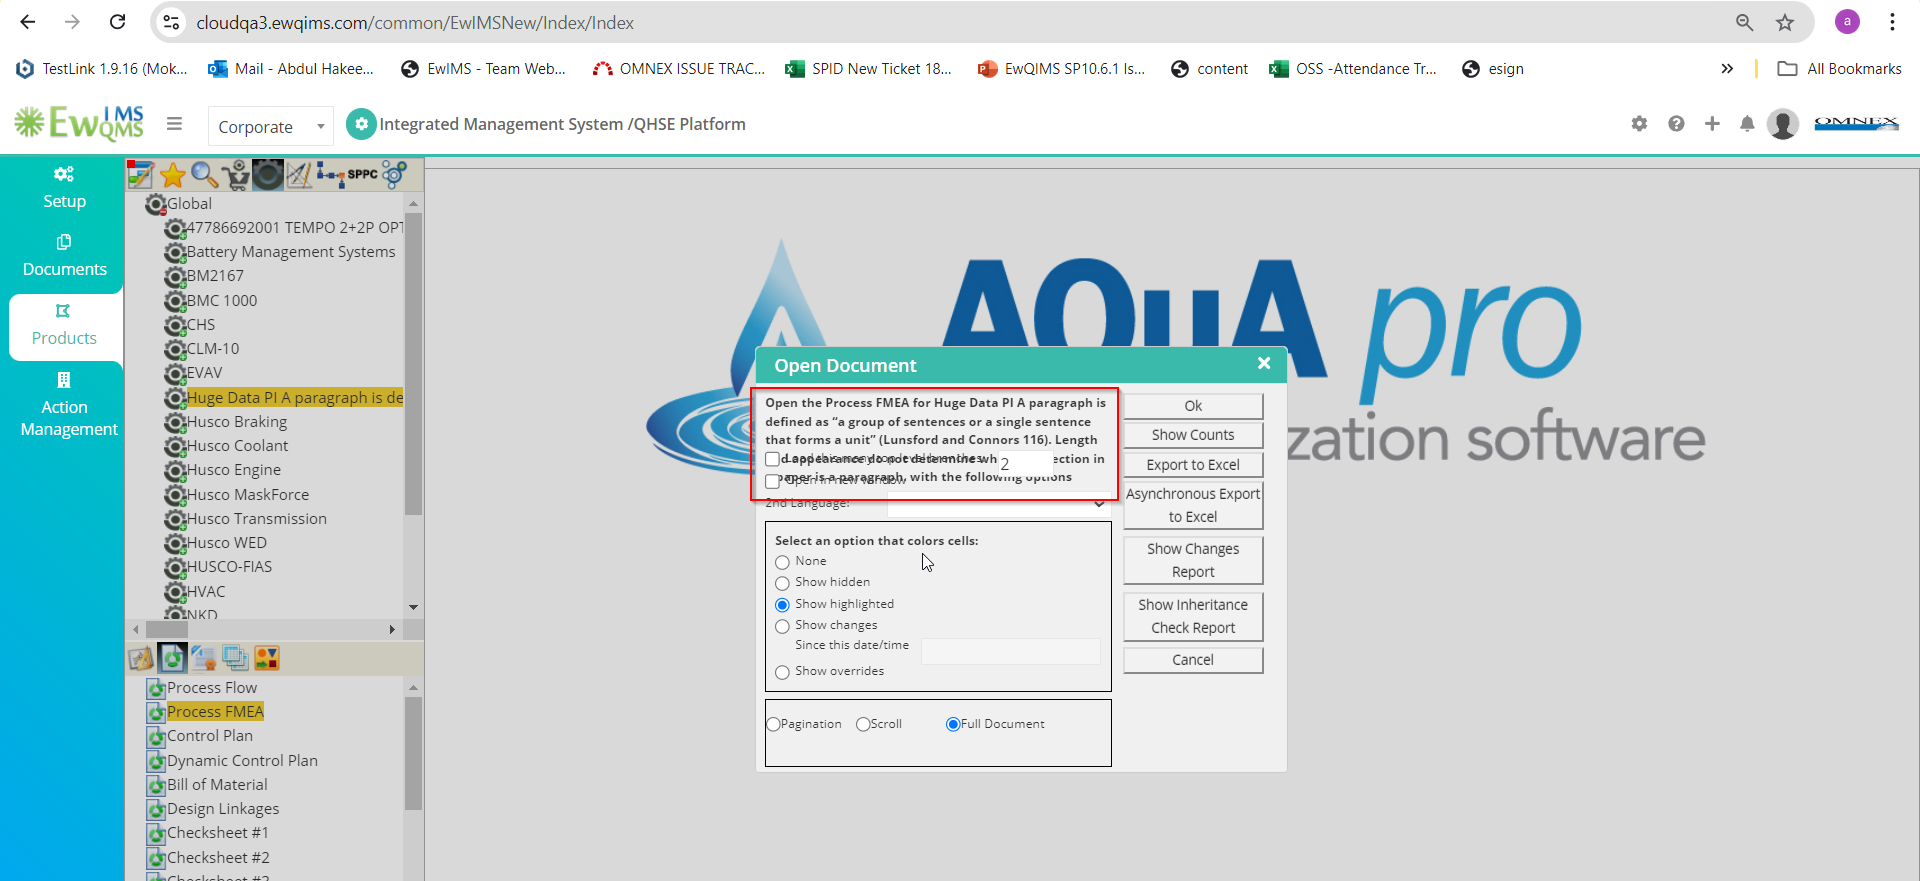Click the browser zoom magnifier icon
This screenshot has width=1920, height=881.
click(1744, 22)
